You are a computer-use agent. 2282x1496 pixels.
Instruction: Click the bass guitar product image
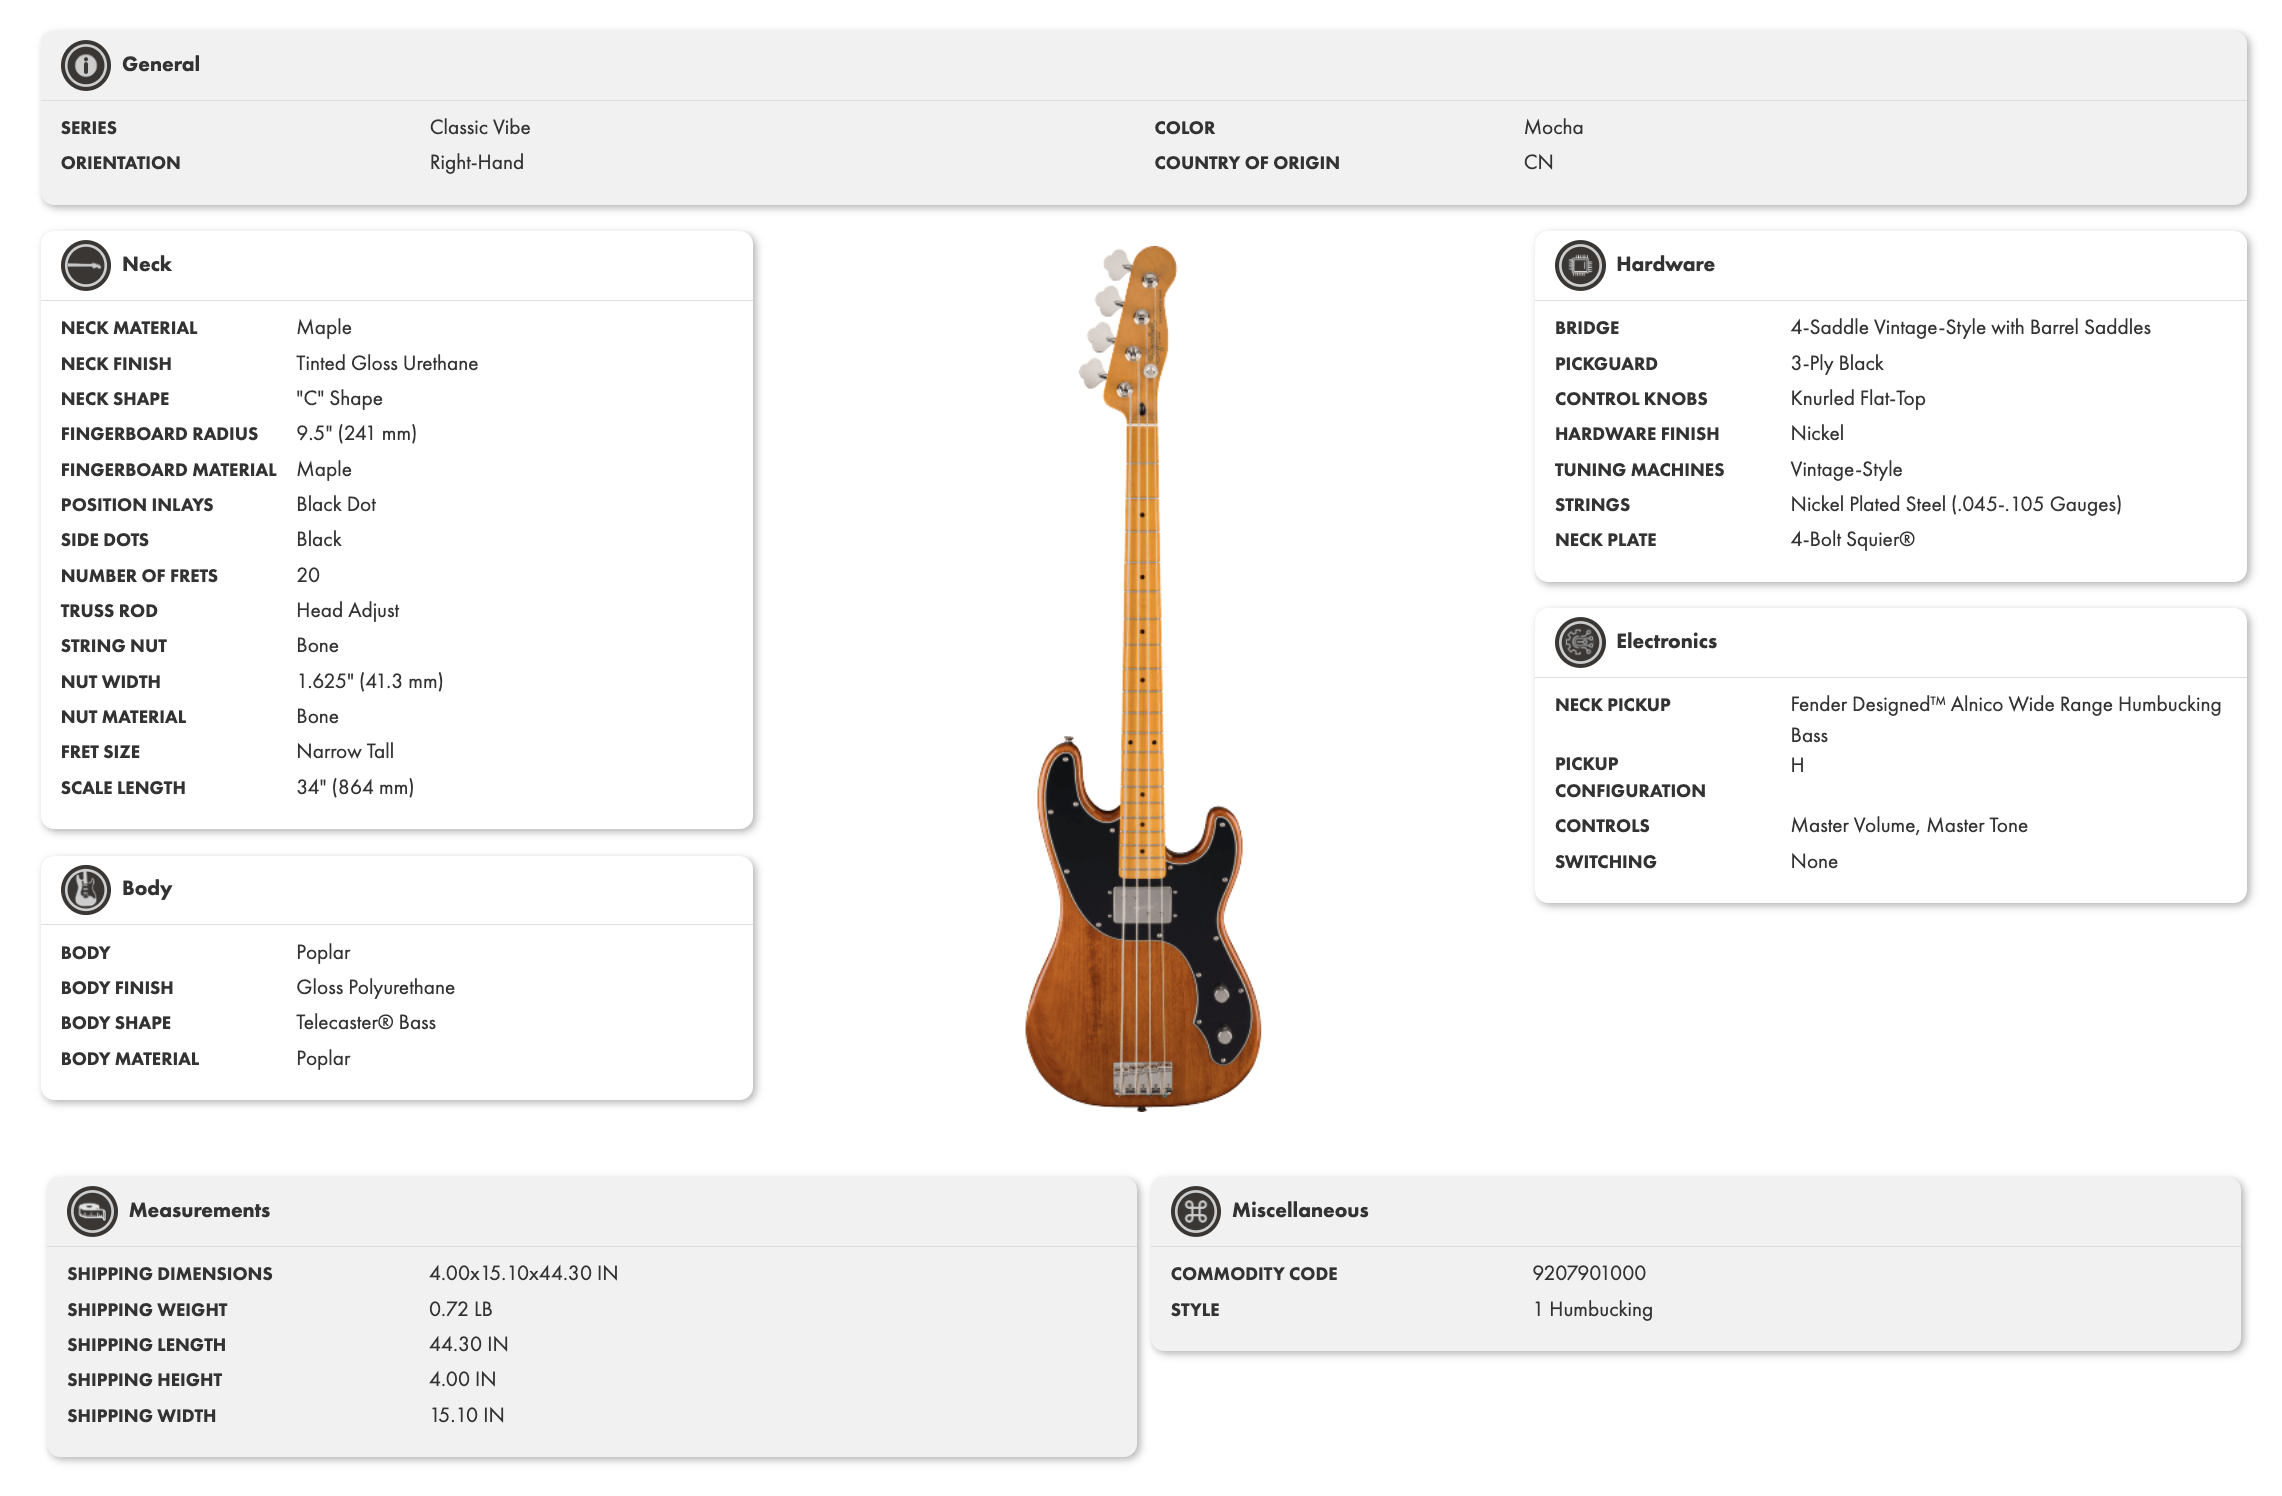tap(1142, 680)
